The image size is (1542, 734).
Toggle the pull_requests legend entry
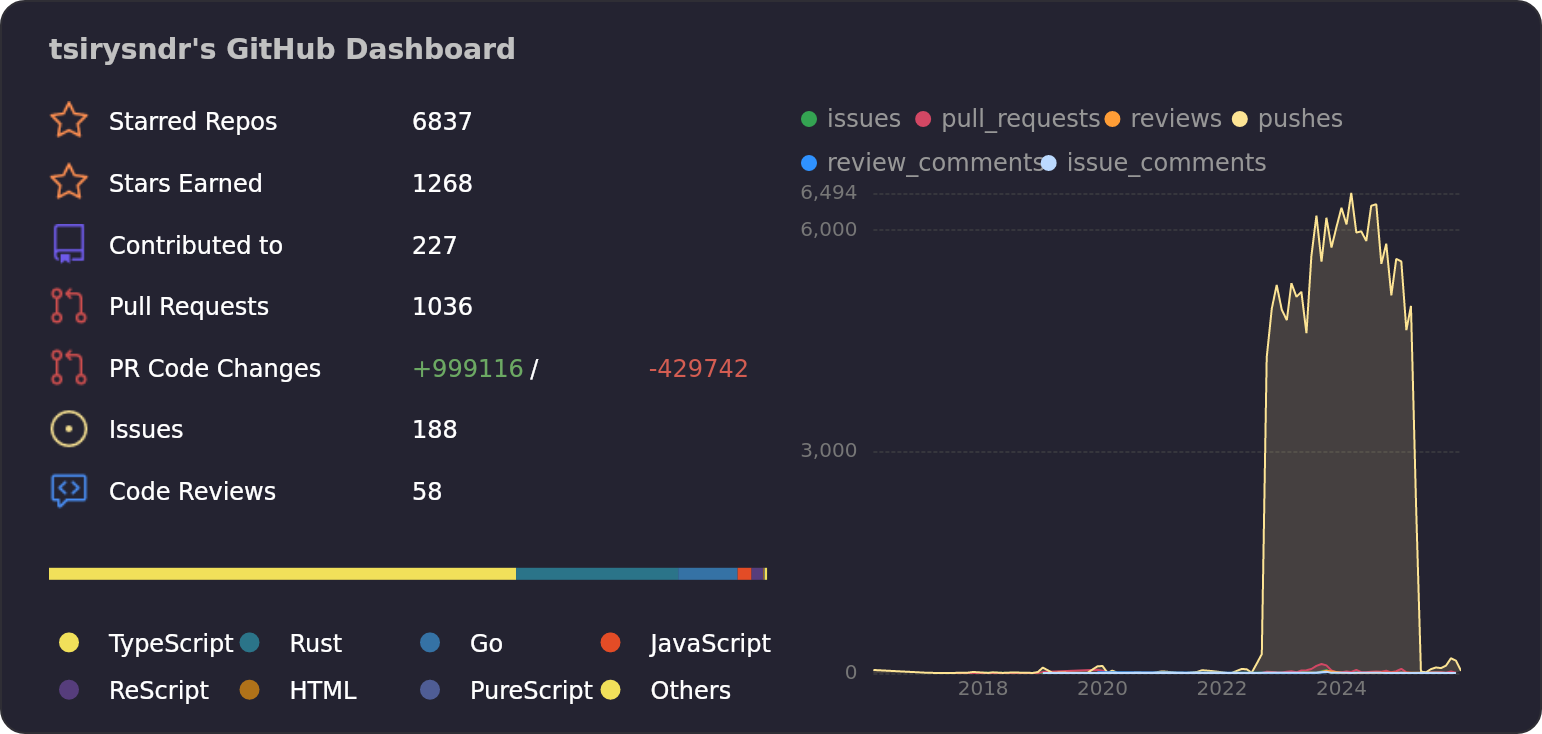1008,119
